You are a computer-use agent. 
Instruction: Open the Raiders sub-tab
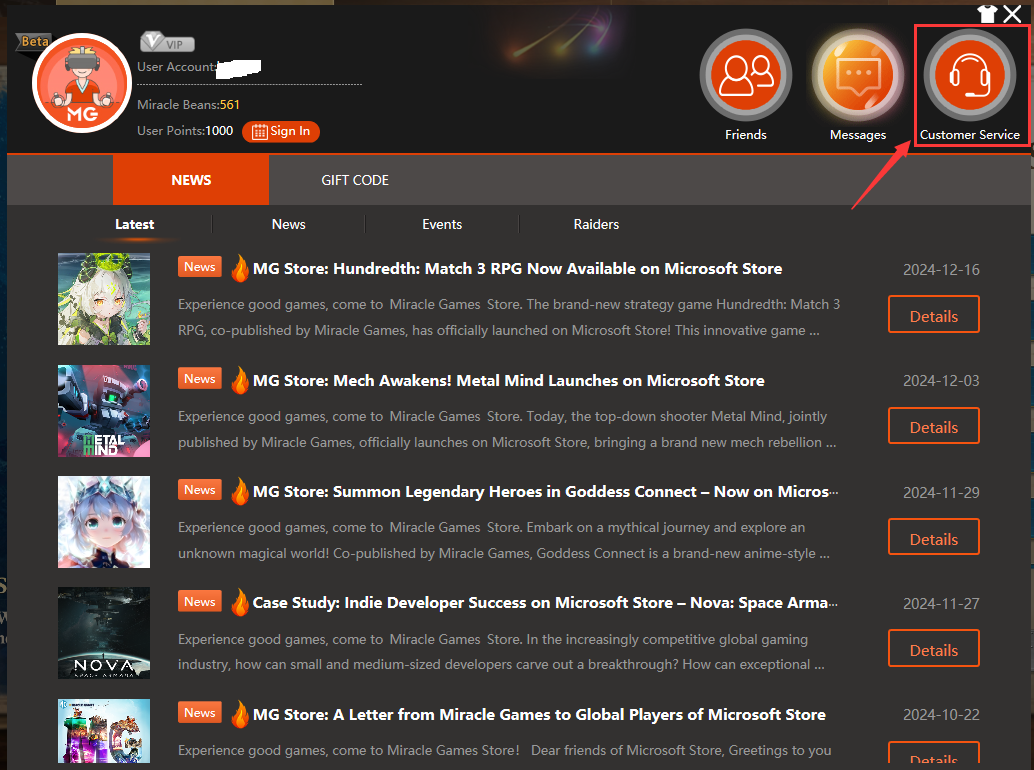tap(596, 224)
